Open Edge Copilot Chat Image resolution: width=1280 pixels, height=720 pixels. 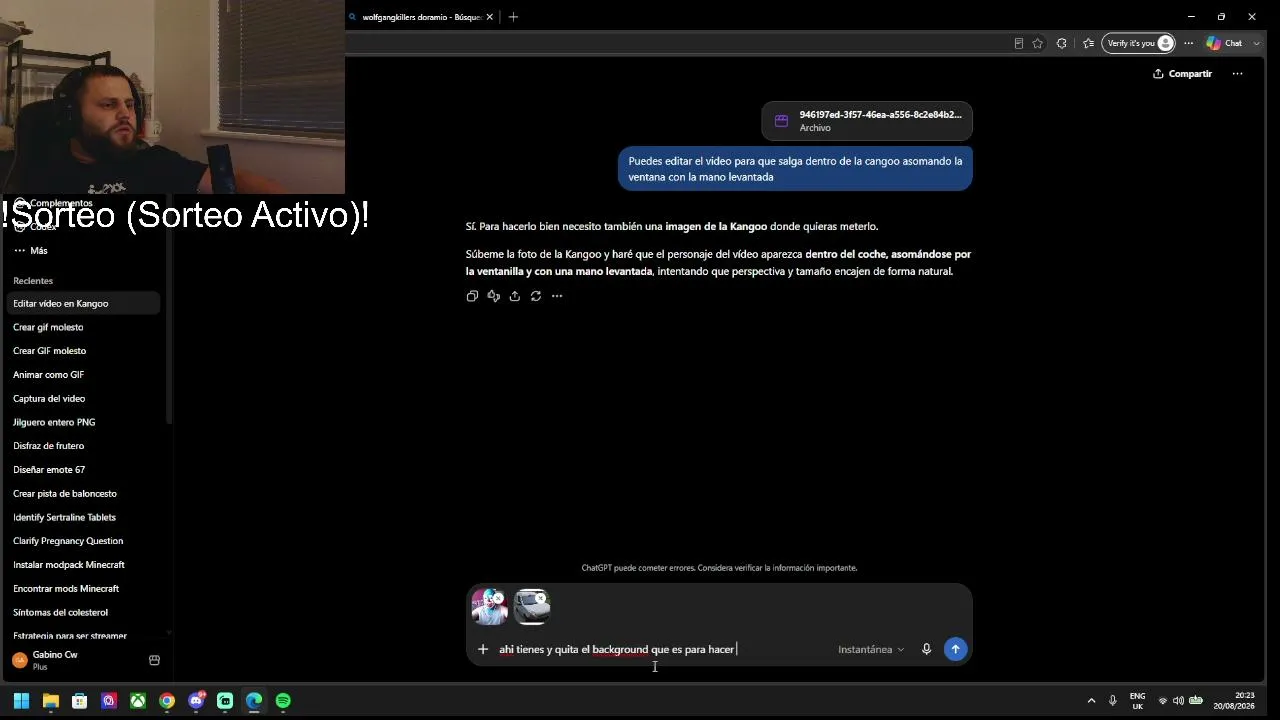(x=1224, y=43)
